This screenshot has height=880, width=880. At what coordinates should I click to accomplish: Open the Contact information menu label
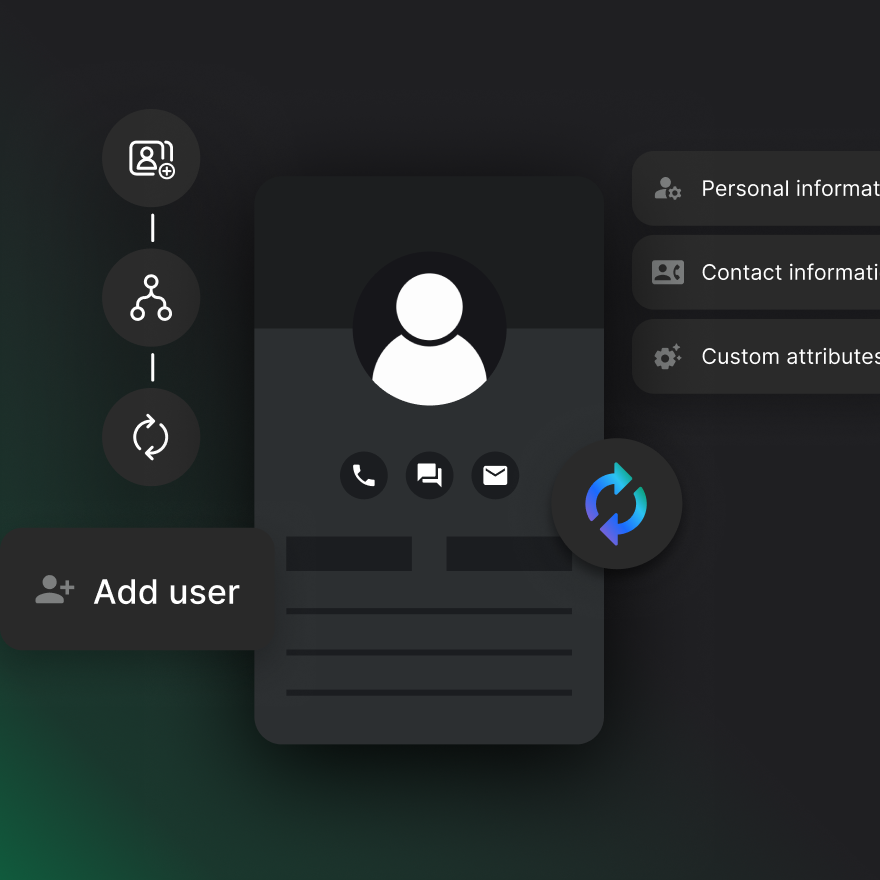coord(789,272)
